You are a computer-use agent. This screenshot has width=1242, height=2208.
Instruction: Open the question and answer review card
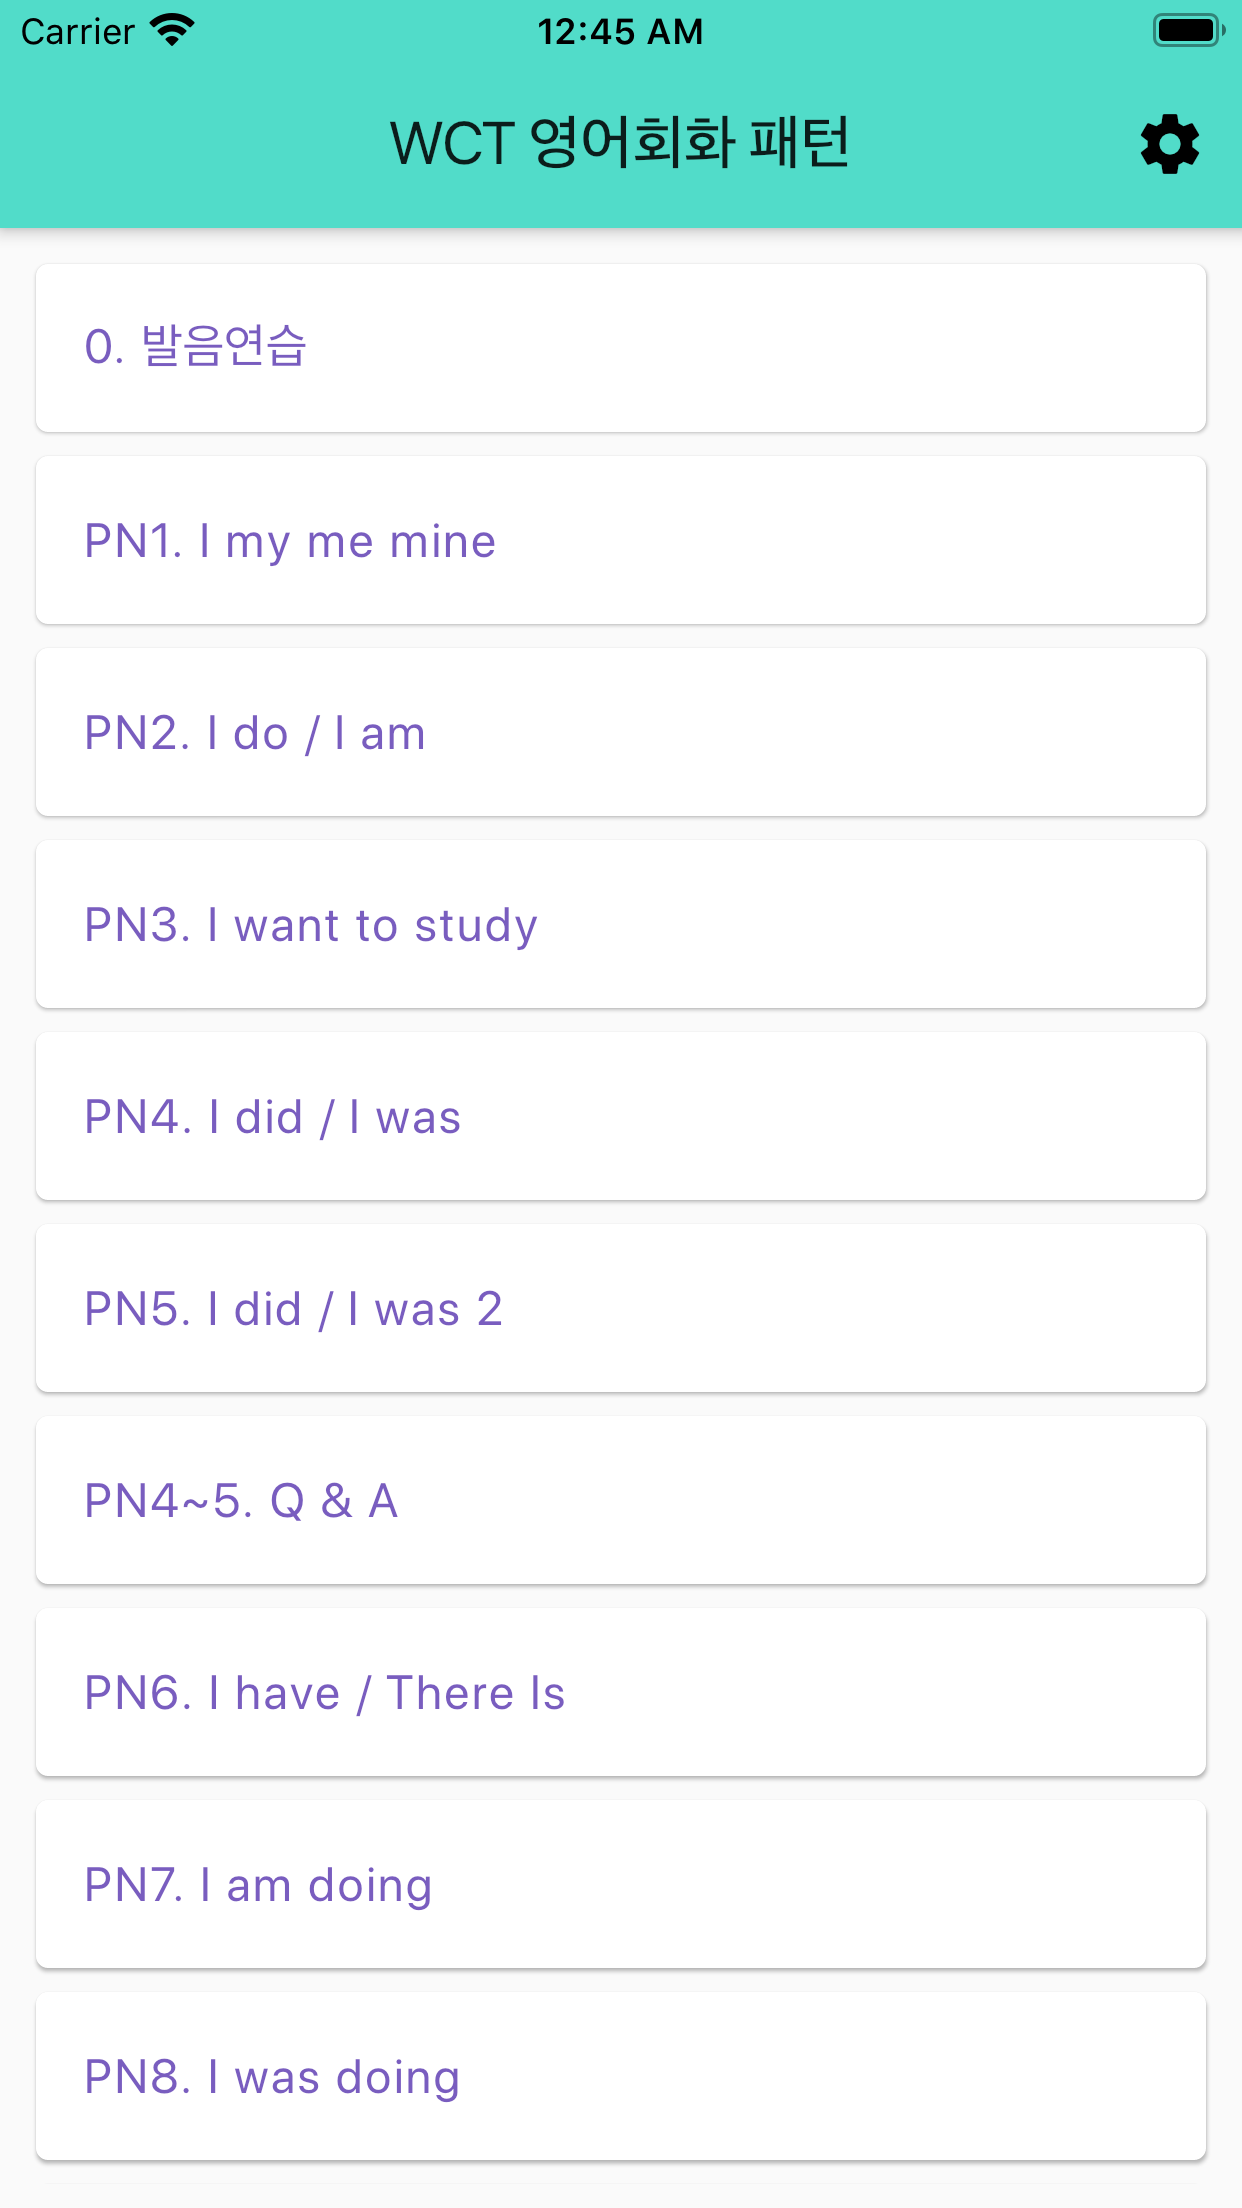pos(621,1500)
